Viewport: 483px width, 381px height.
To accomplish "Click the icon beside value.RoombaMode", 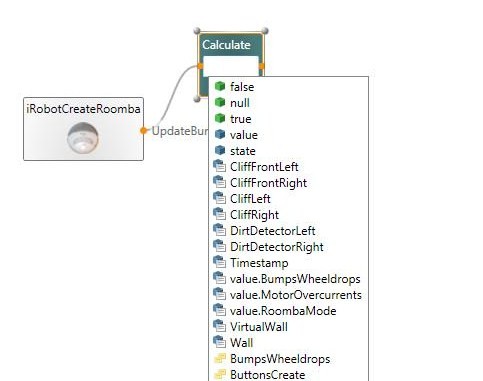I will (219, 310).
